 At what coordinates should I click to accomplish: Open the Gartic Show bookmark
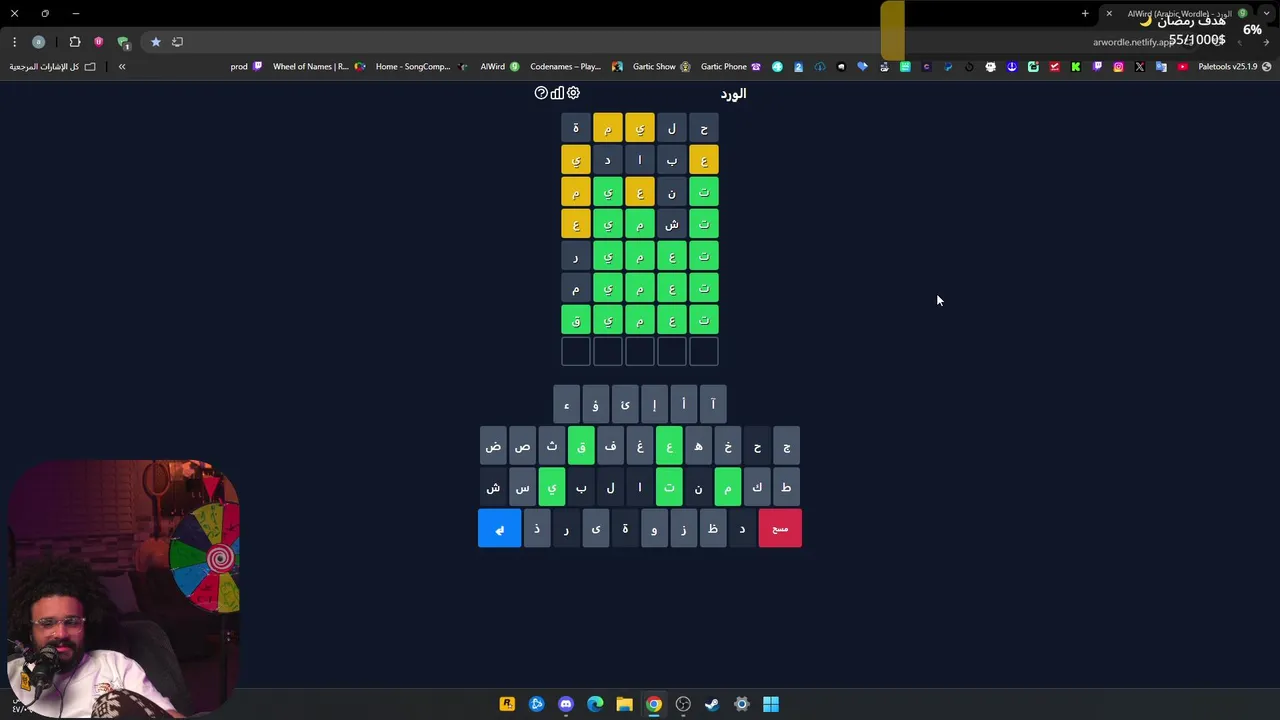[x=661, y=66]
